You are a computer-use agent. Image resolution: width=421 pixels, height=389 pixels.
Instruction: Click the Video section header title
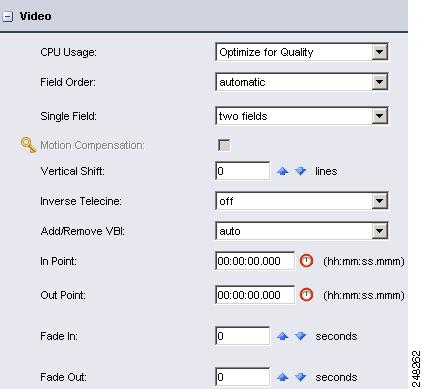[x=35, y=16]
